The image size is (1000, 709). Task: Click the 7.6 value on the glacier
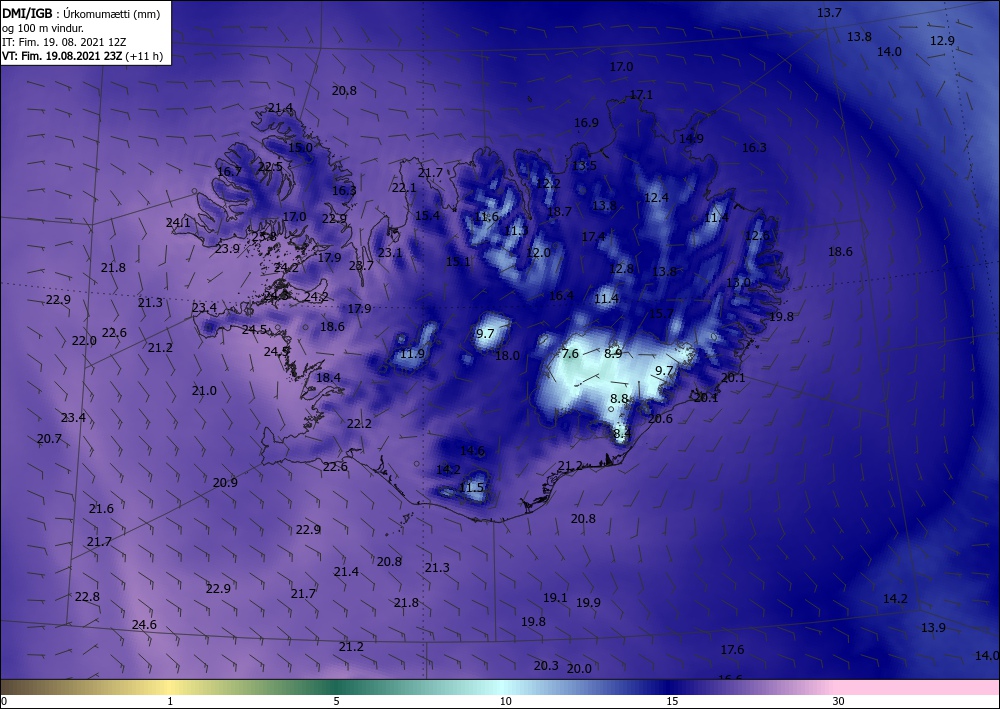[x=570, y=354]
